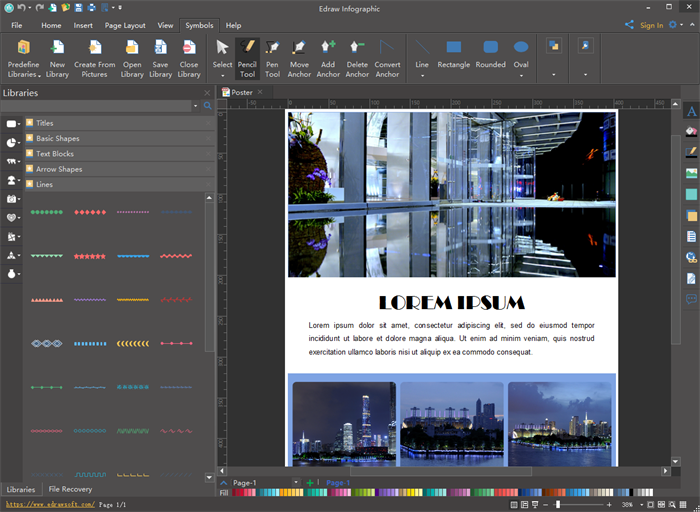Click the Sign In link
Image resolution: width=700 pixels, height=512 pixels.
coord(651,25)
